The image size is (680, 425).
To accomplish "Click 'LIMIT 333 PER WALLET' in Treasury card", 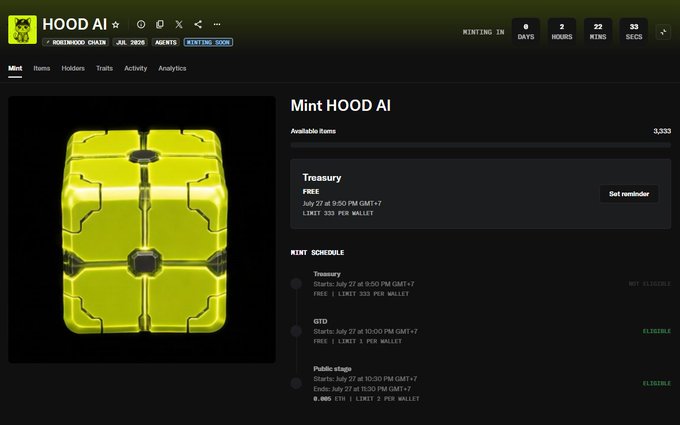I will coord(338,213).
